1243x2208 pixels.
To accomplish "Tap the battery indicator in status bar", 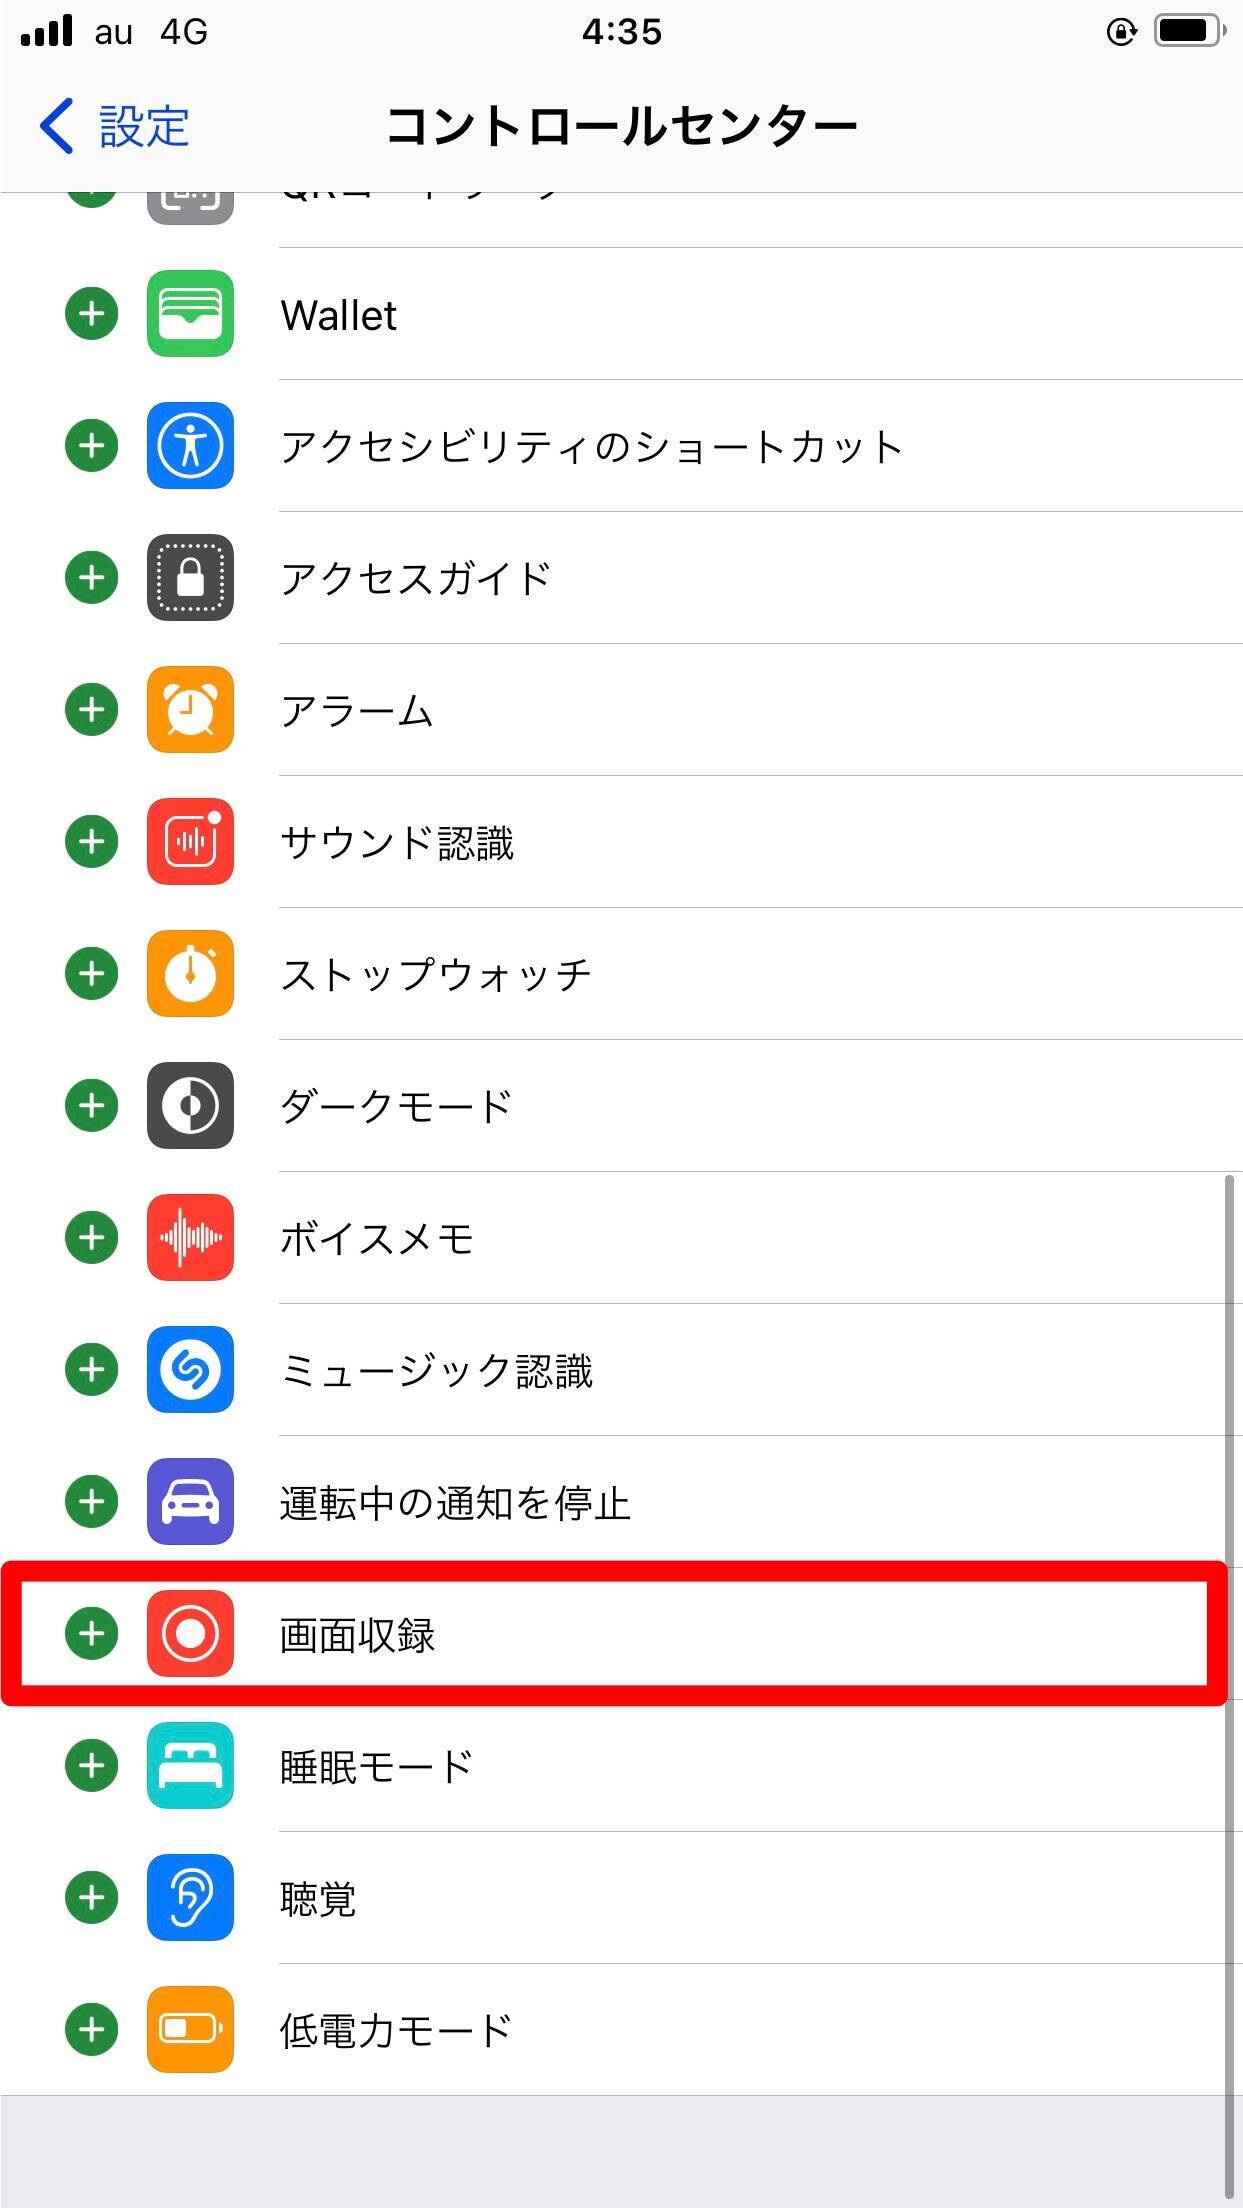I will click(1189, 31).
